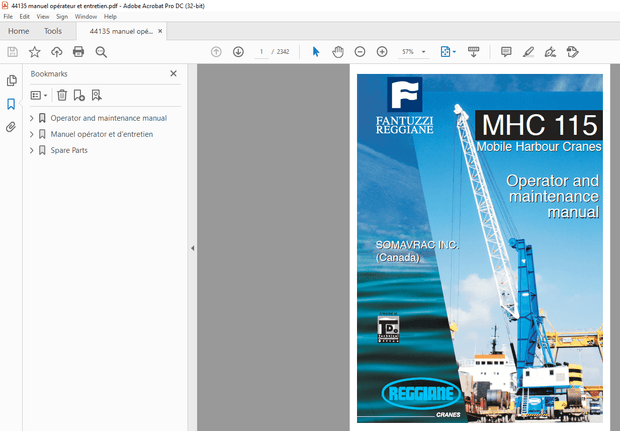The width and height of the screenshot is (620, 431).
Task: Add a new bookmark icon
Action: click(x=79, y=95)
